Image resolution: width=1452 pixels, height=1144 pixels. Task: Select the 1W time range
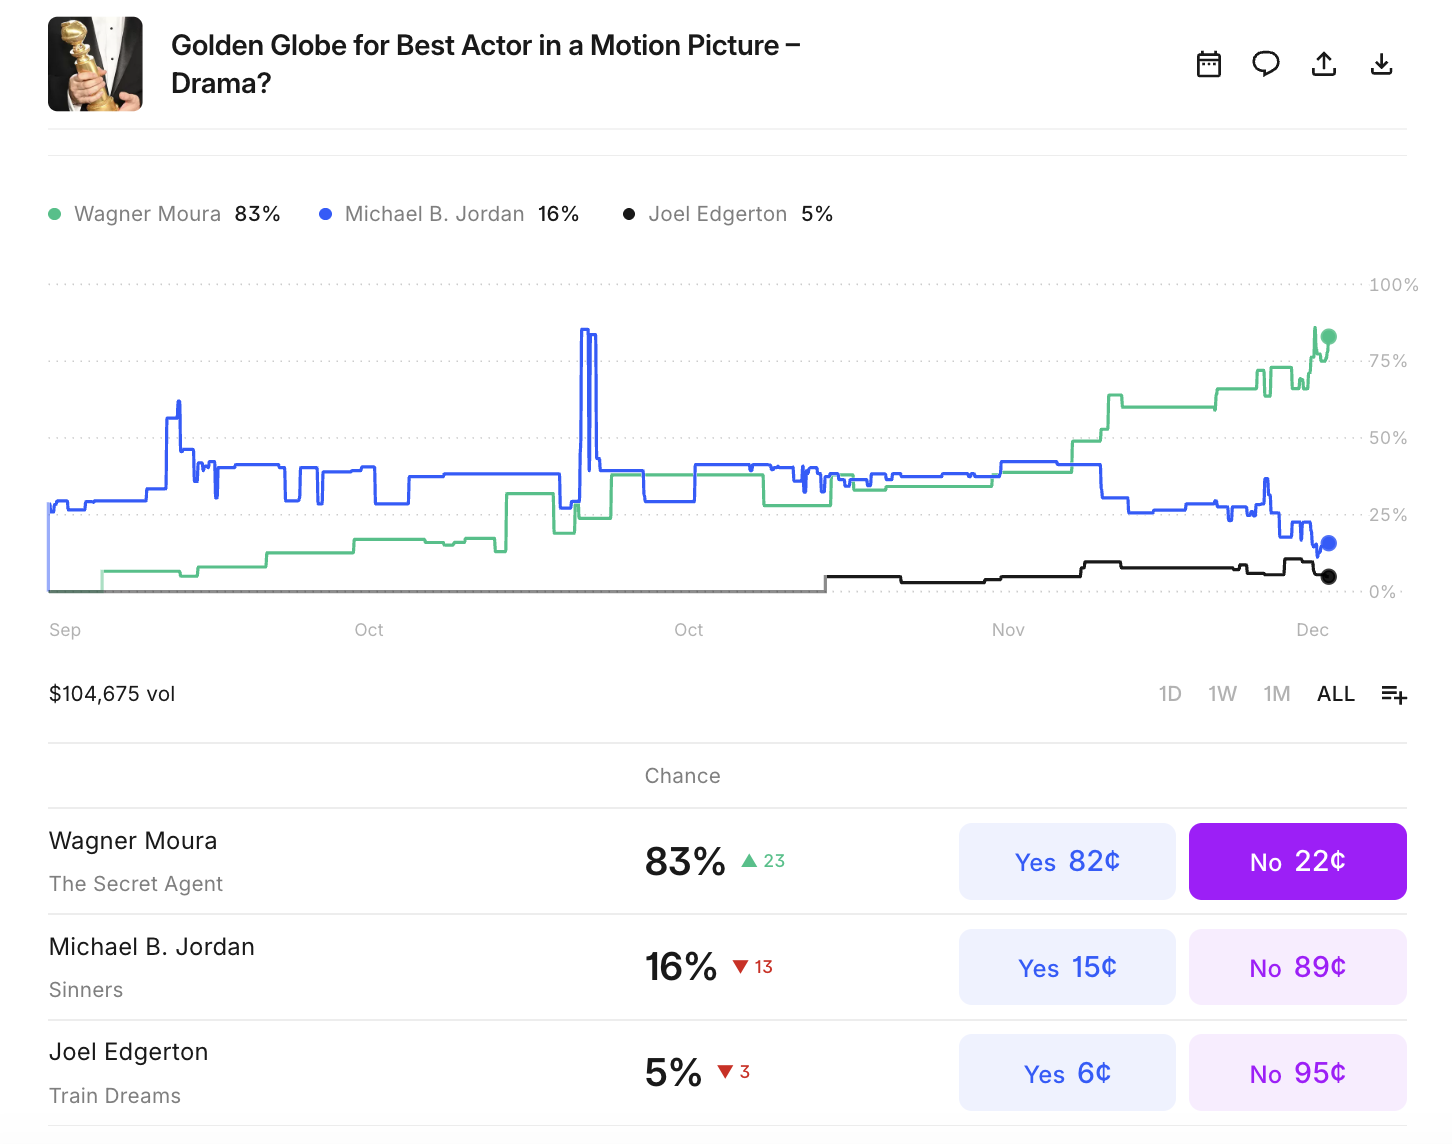[x=1222, y=694]
